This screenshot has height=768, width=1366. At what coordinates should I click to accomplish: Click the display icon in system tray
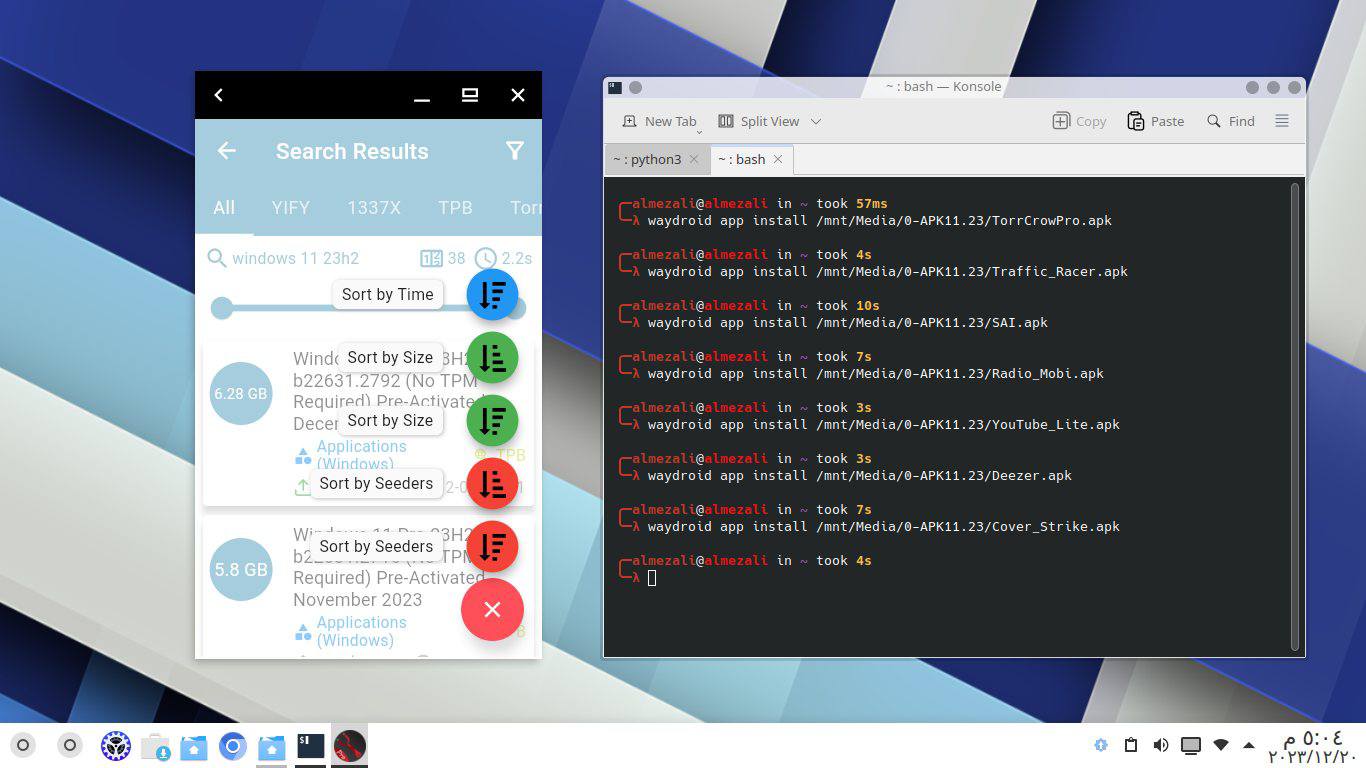(x=1191, y=745)
